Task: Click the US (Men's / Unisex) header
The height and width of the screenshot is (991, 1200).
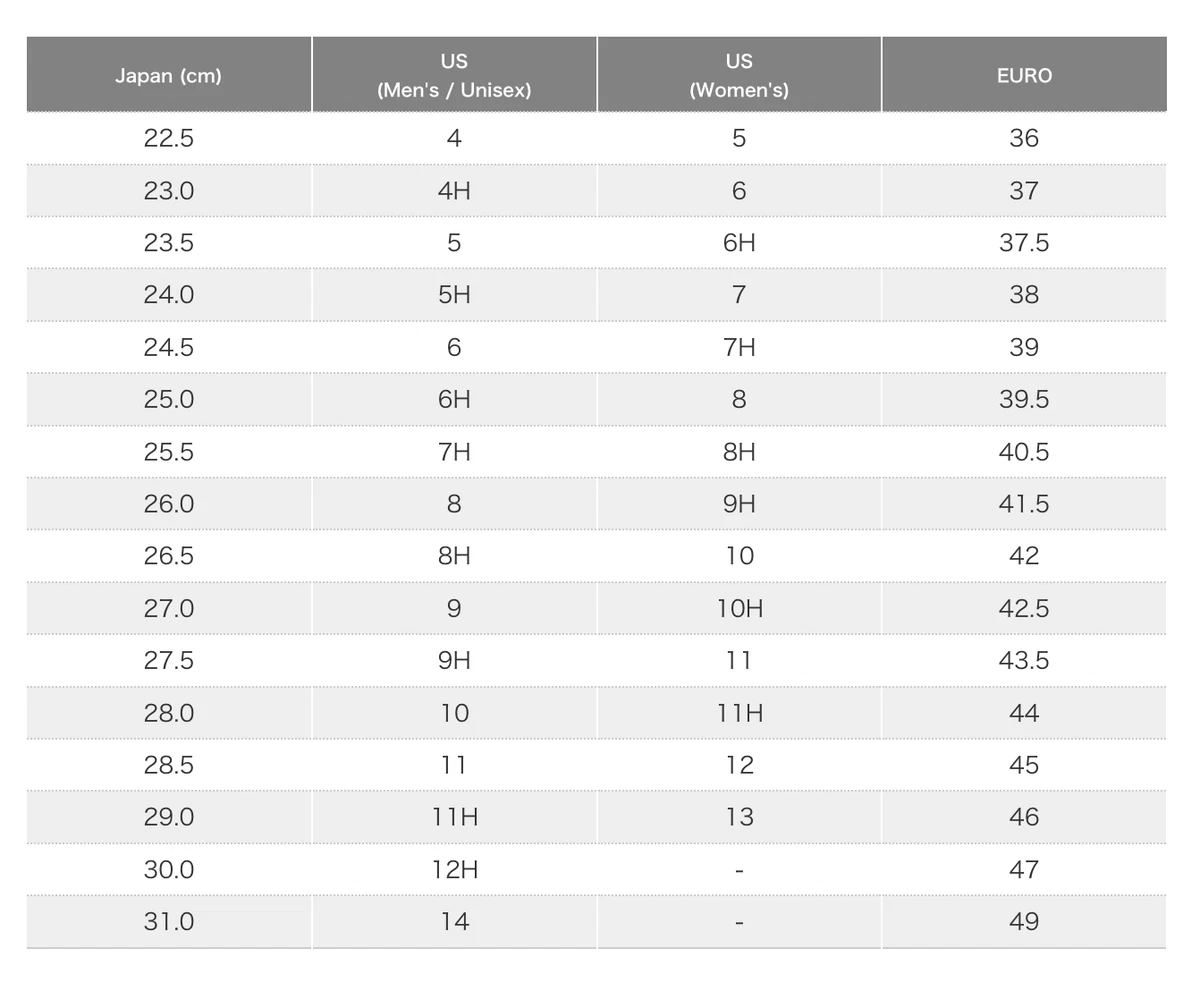Action: click(x=454, y=75)
